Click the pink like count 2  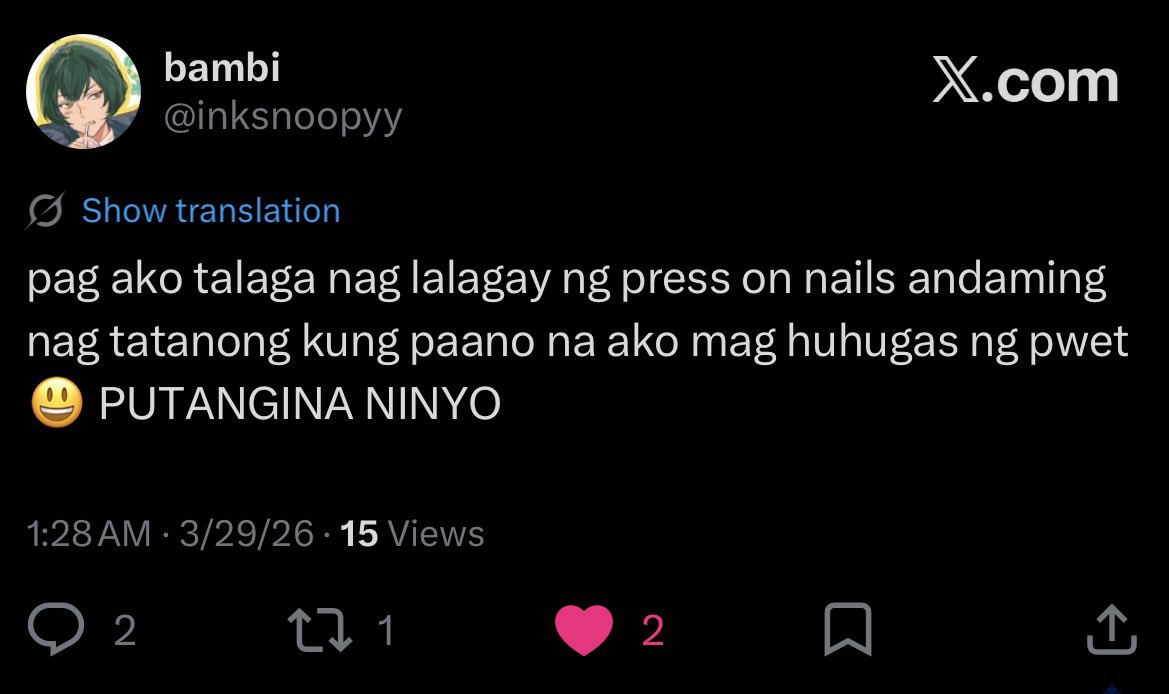point(653,631)
